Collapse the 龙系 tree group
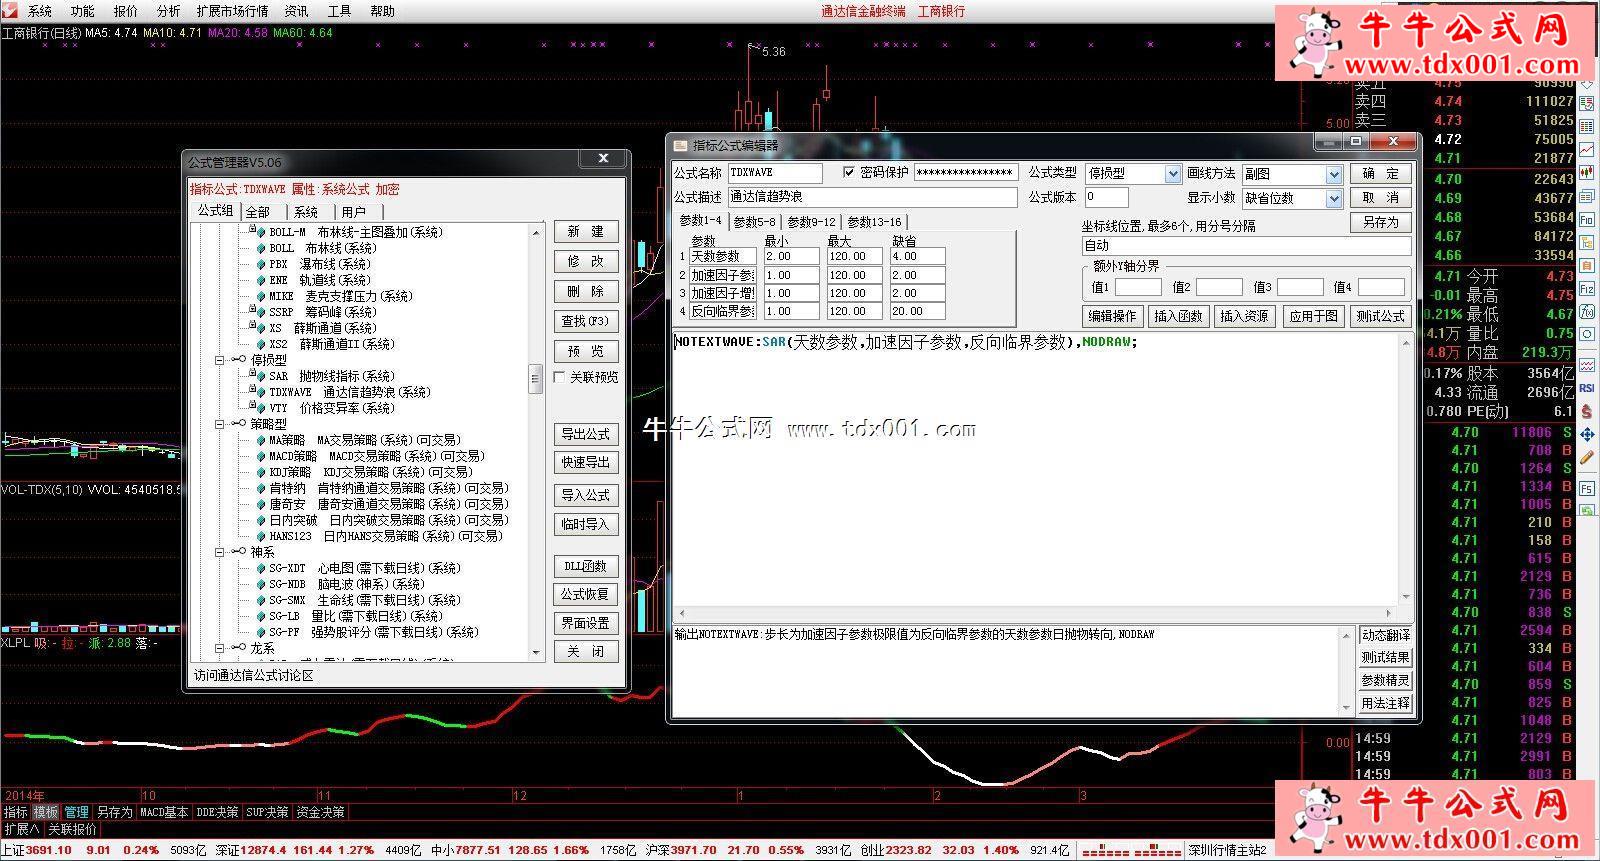Screen dimensions: 1600x861 pyautogui.click(x=220, y=648)
